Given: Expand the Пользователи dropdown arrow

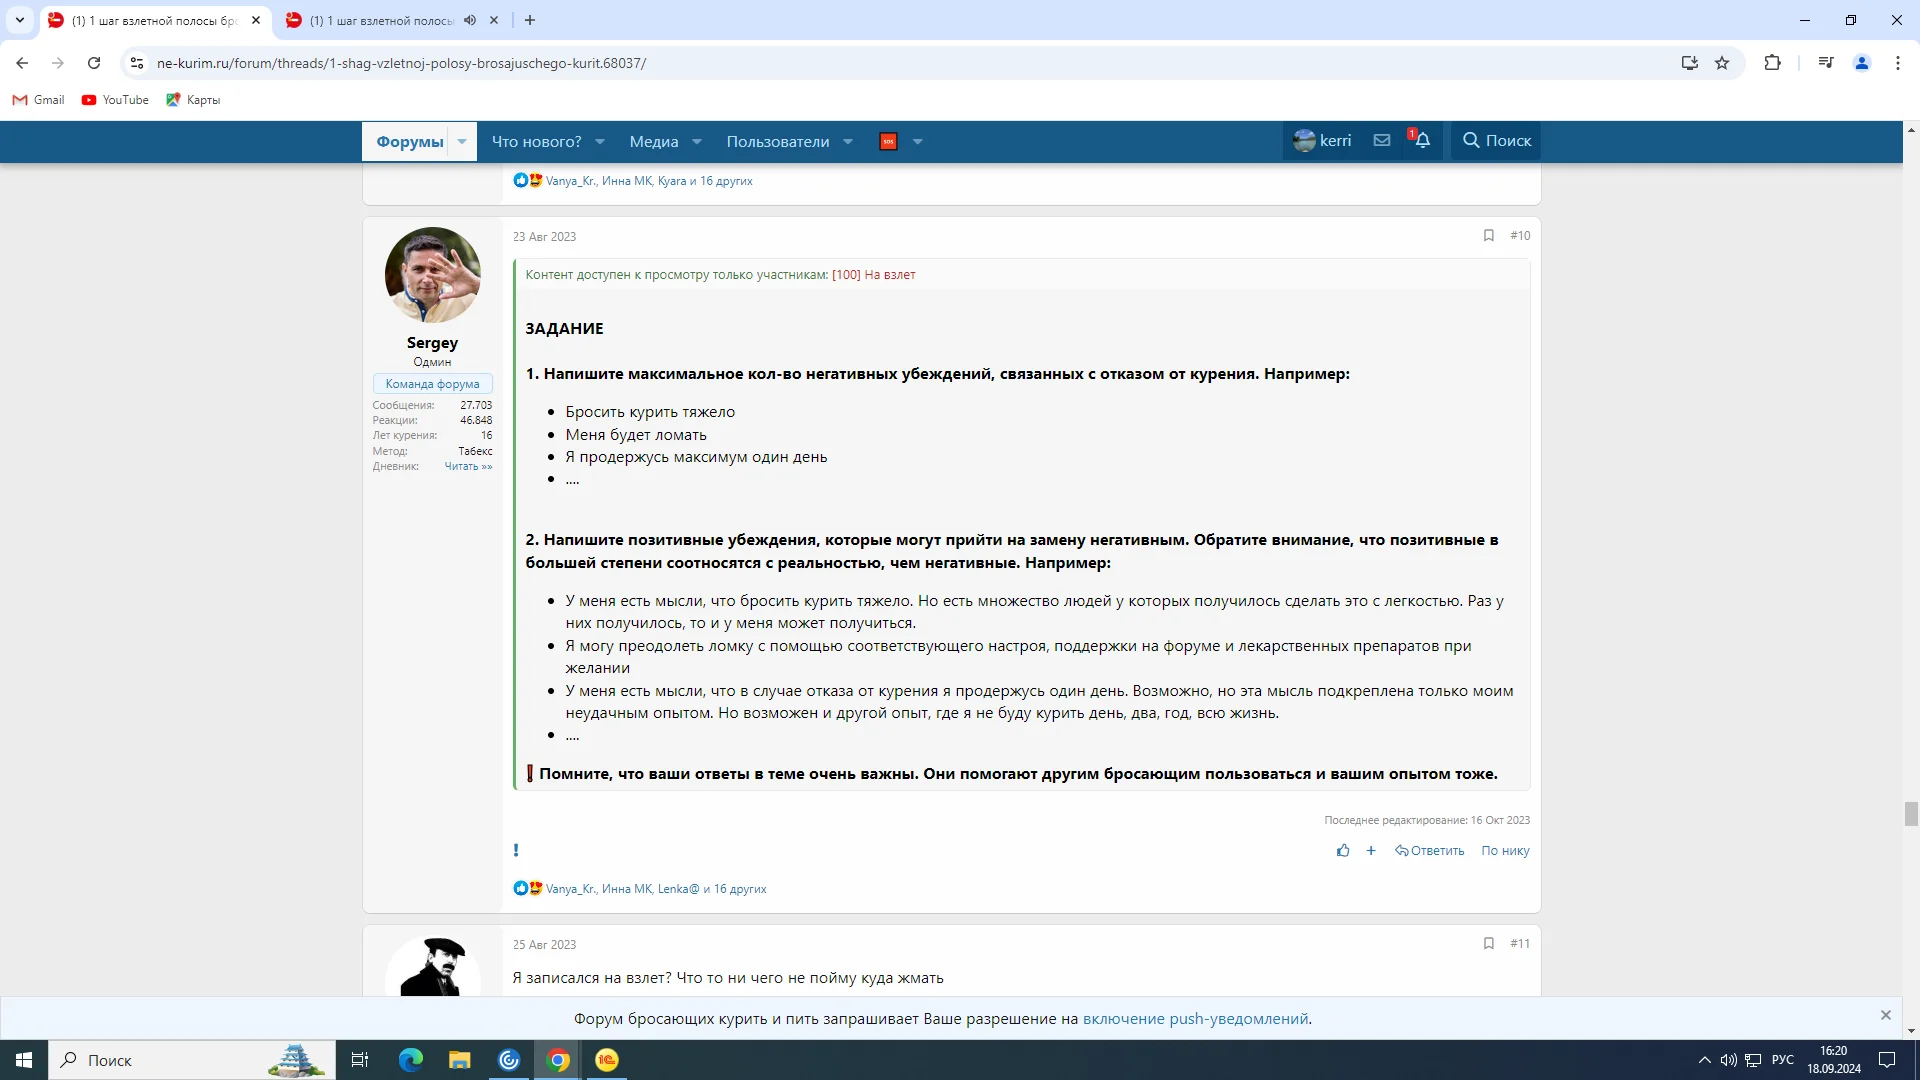Looking at the screenshot, I should tap(848, 142).
